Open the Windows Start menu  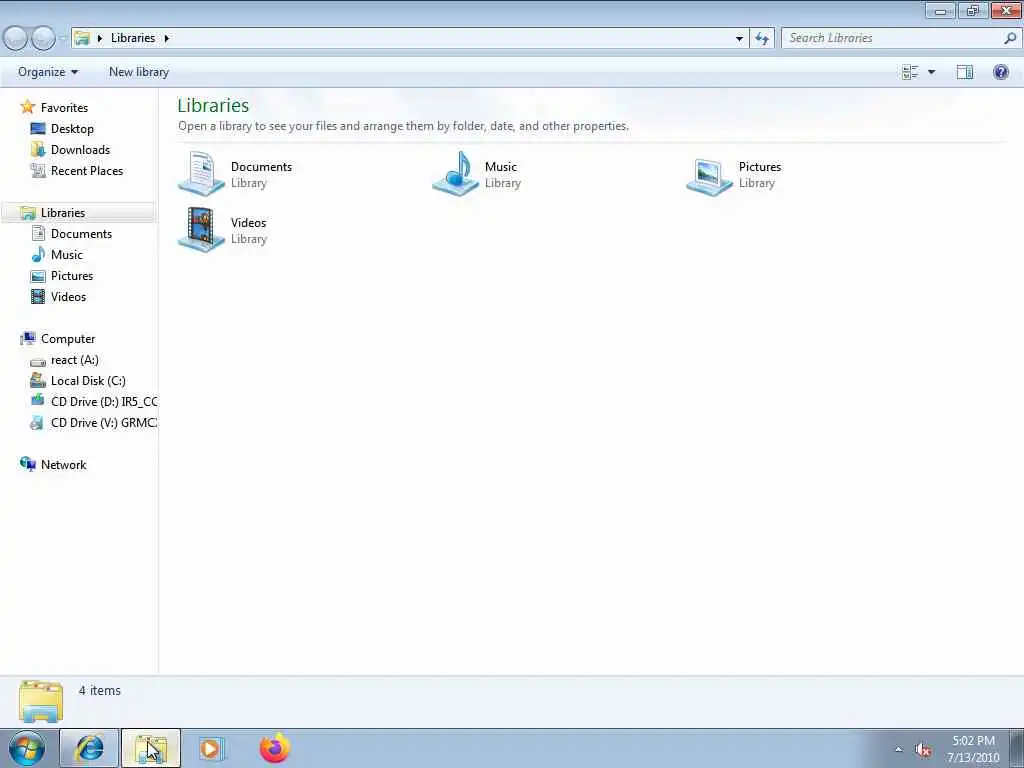point(27,748)
